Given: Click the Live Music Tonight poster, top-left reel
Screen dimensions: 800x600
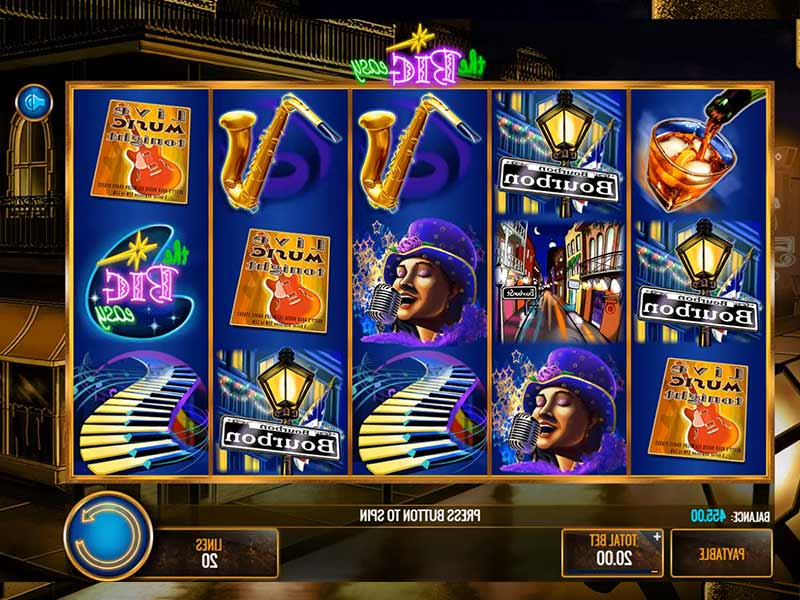Looking at the screenshot, I should point(141,152).
